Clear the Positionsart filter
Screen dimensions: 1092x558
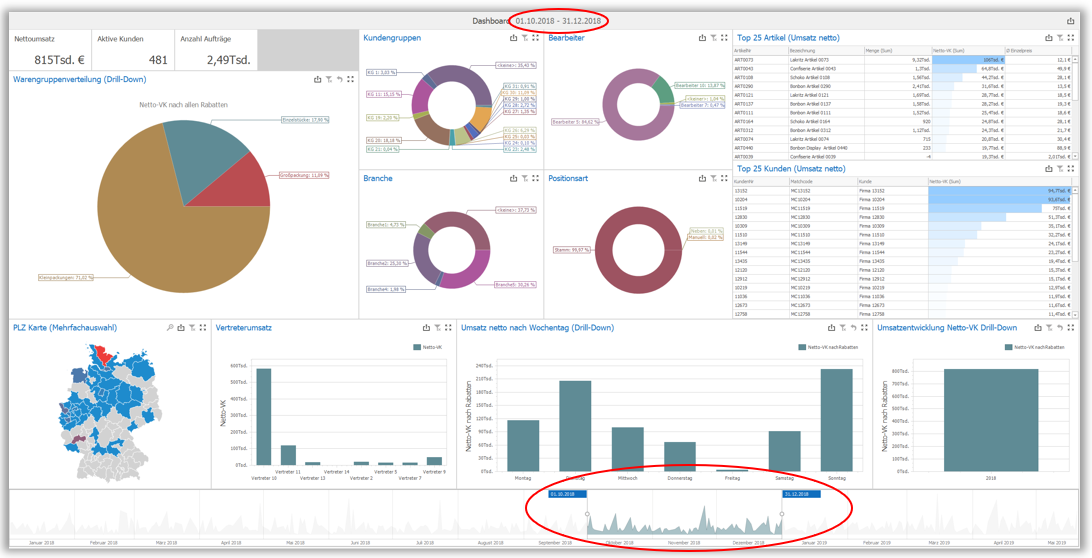(713, 178)
